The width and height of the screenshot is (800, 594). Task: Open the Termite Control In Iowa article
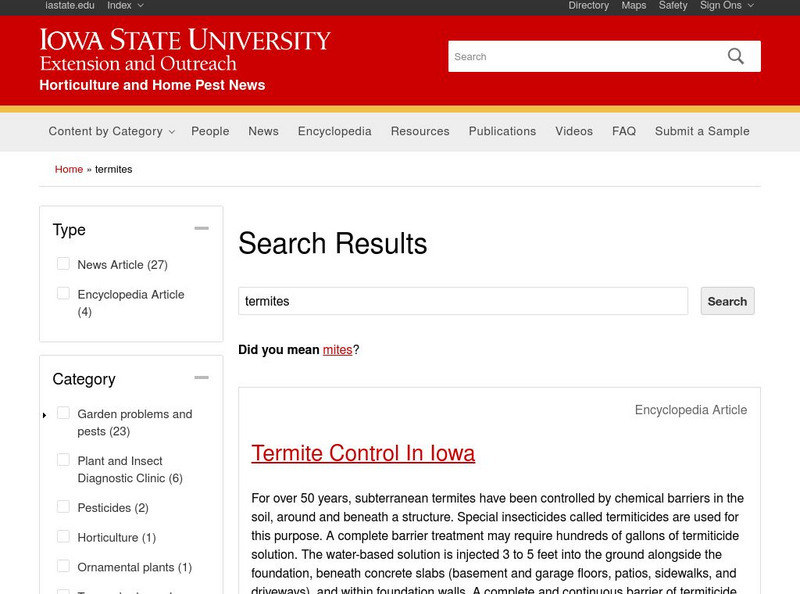[364, 453]
